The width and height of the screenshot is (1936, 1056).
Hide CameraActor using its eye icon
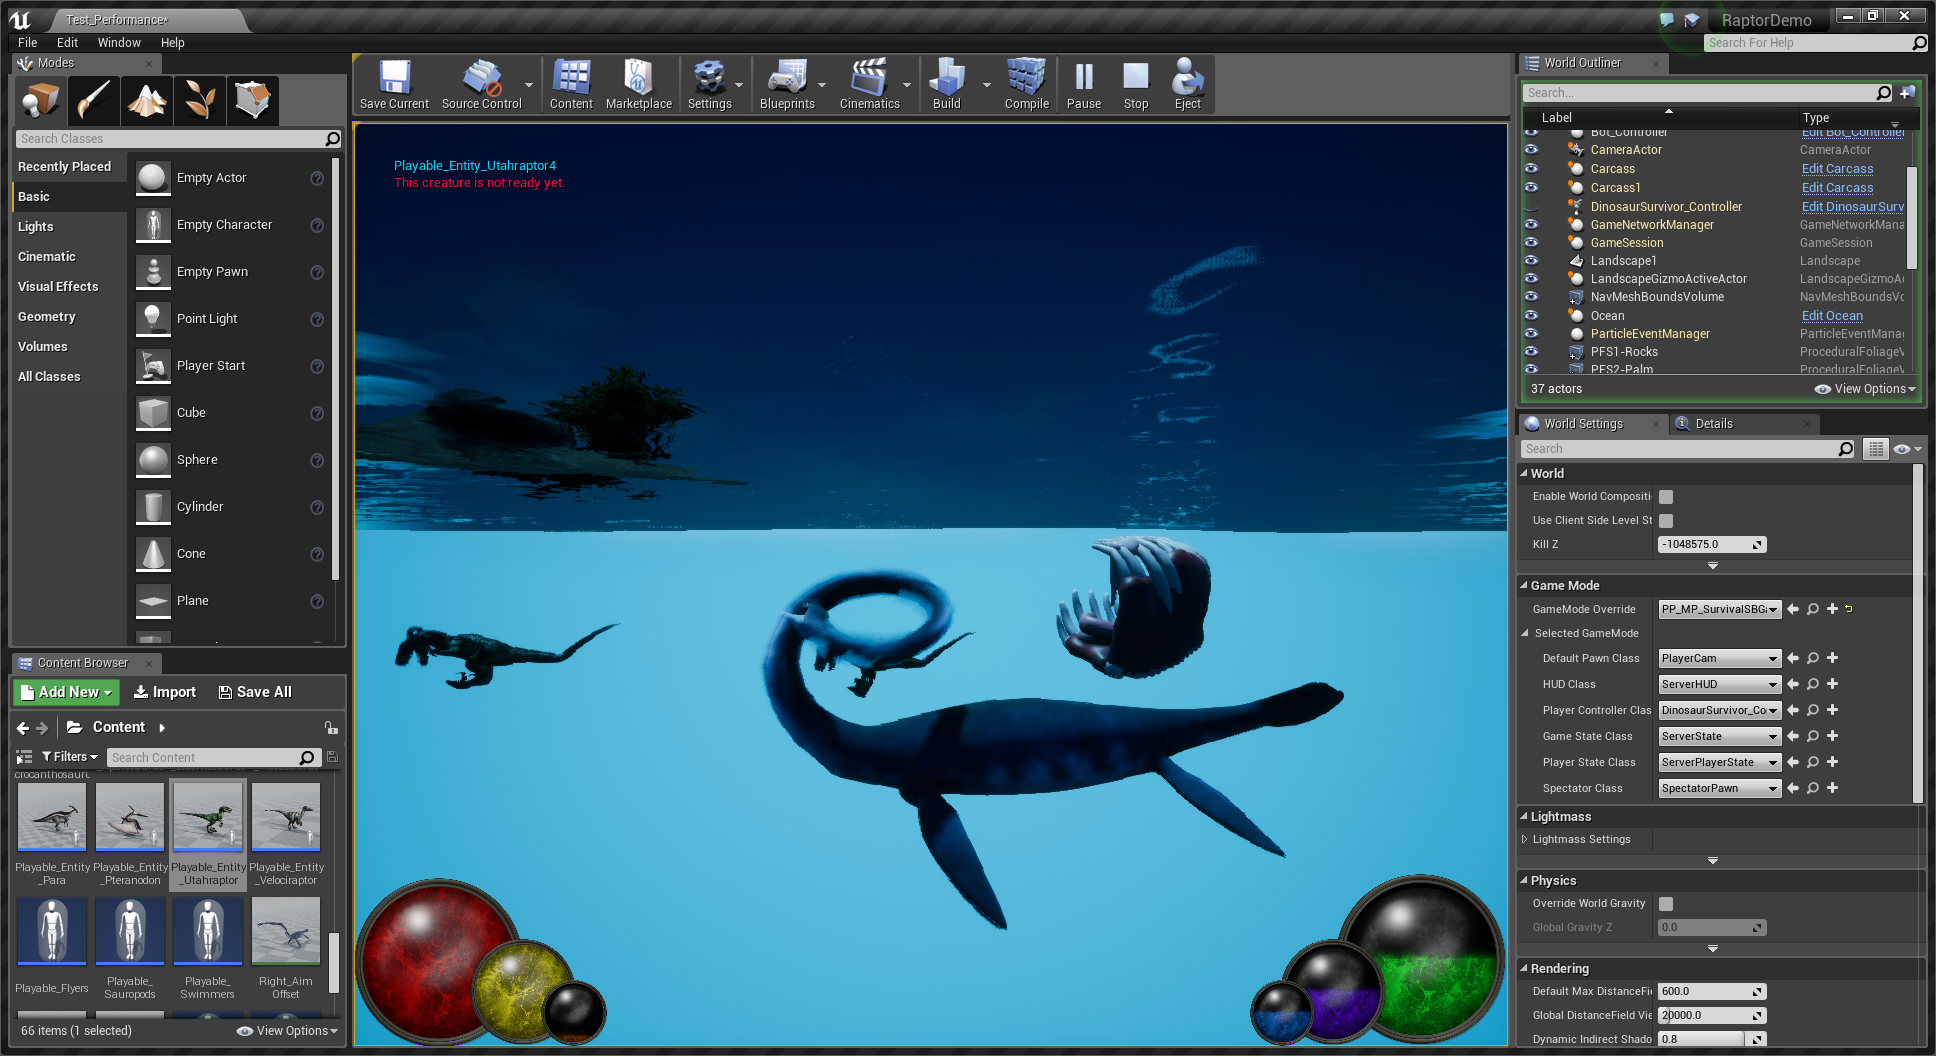coord(1531,149)
